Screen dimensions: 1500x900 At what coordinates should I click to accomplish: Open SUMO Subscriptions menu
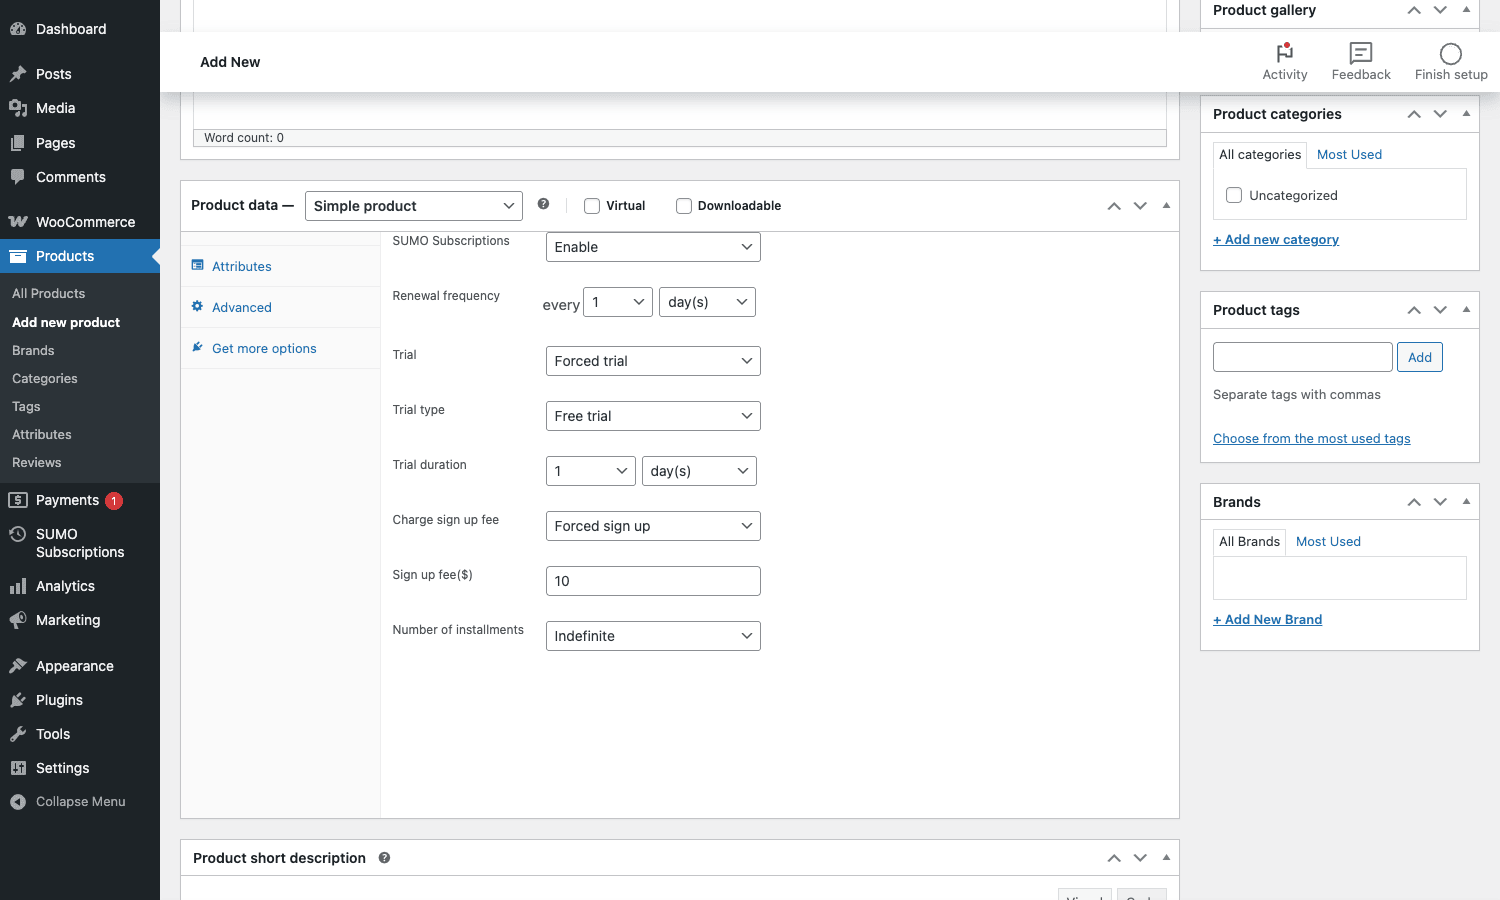[x=80, y=543]
